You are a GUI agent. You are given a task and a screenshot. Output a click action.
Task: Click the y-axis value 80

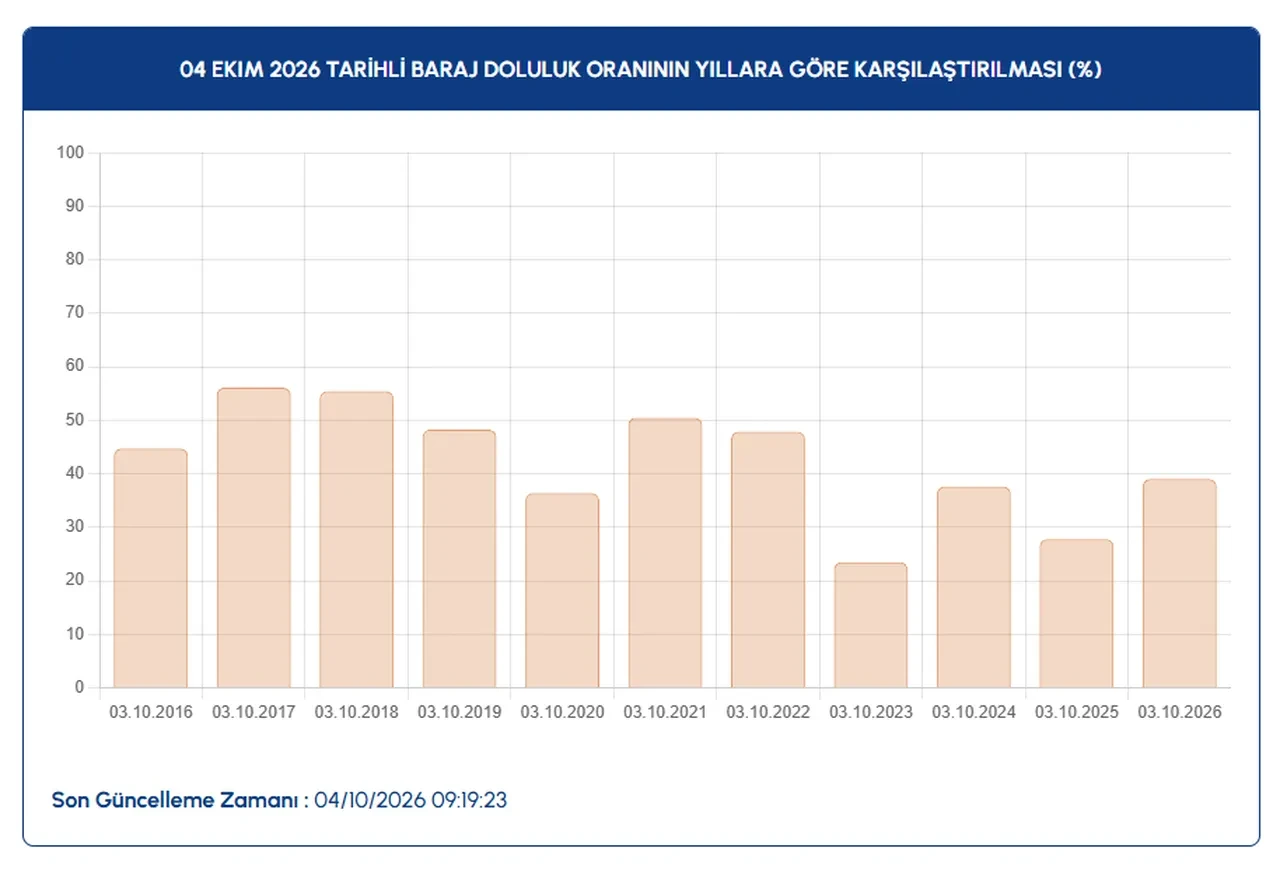click(75, 260)
